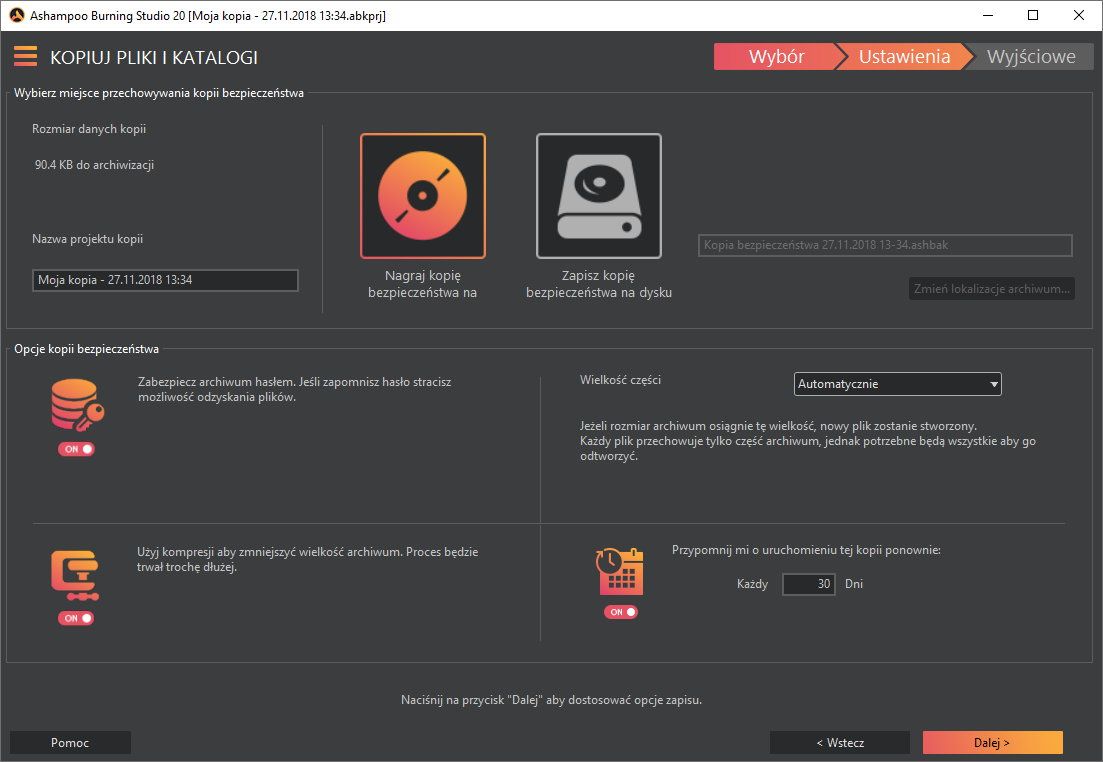This screenshot has width=1103, height=762.
Task: Toggle password protection ON switch
Action: click(x=77, y=449)
